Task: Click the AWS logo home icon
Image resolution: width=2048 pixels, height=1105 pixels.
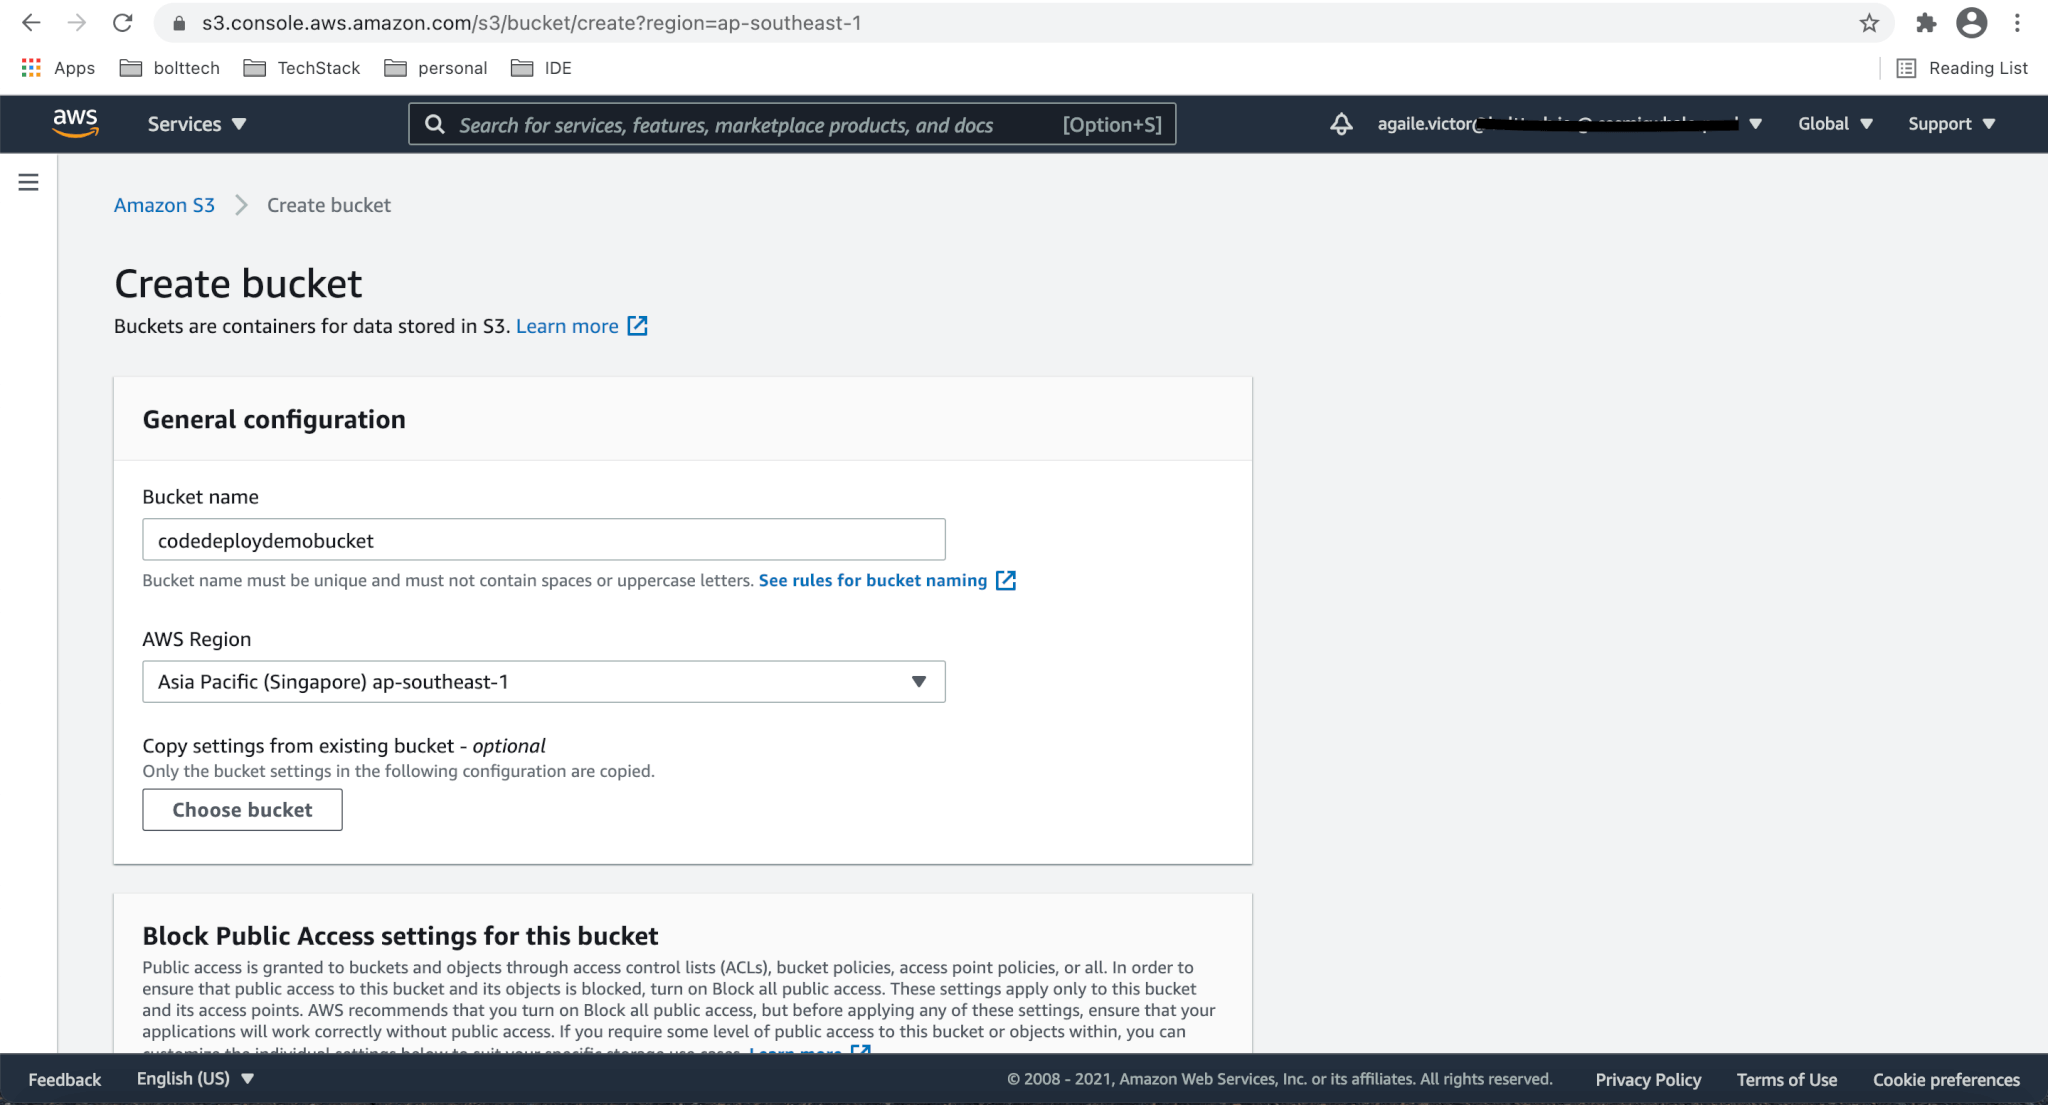Action: click(75, 123)
